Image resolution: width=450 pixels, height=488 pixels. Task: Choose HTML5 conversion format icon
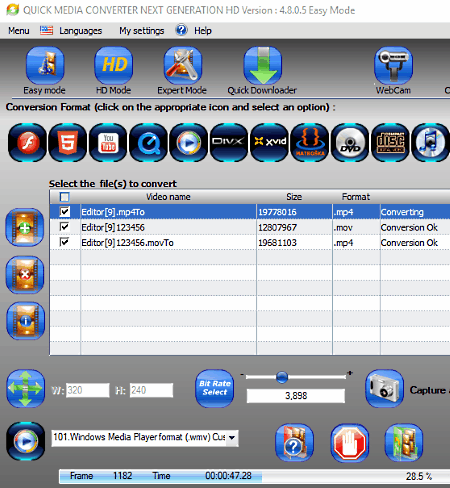tap(68, 143)
